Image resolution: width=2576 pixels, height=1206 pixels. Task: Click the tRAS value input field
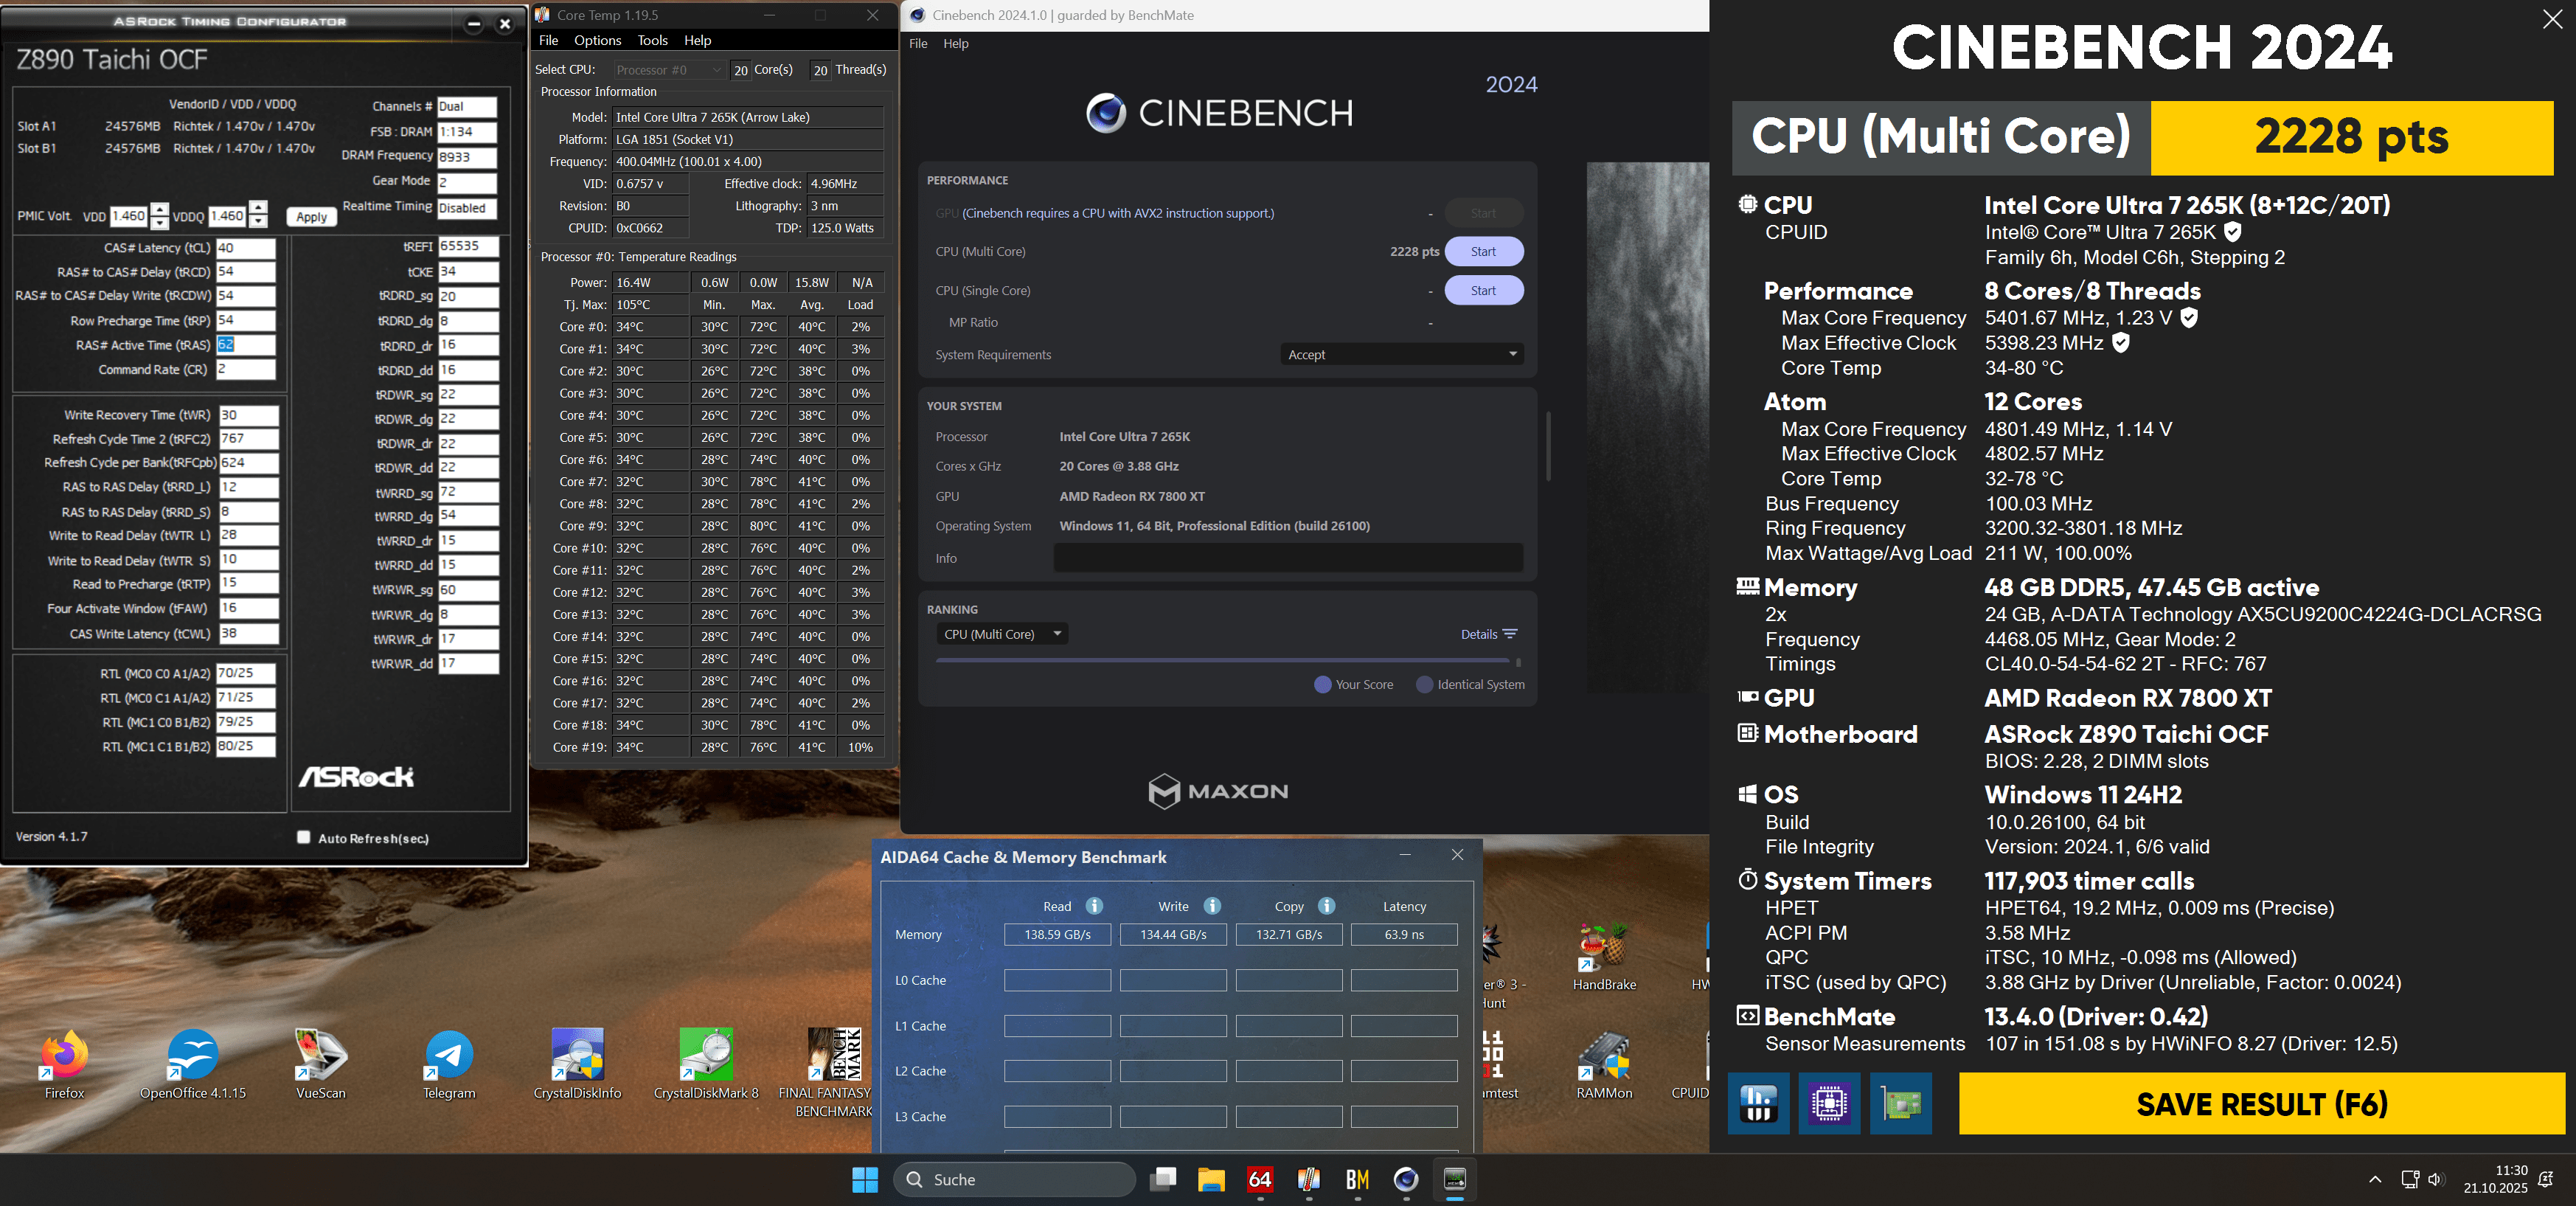point(245,345)
